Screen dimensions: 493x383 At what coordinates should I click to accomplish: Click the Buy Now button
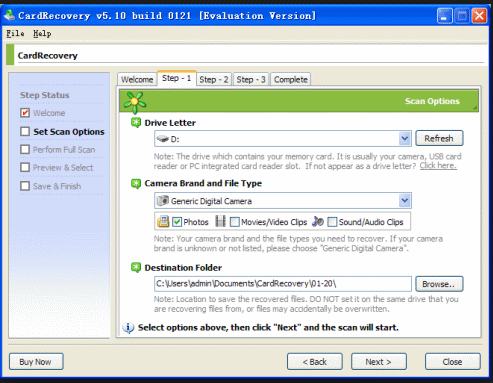point(36,362)
